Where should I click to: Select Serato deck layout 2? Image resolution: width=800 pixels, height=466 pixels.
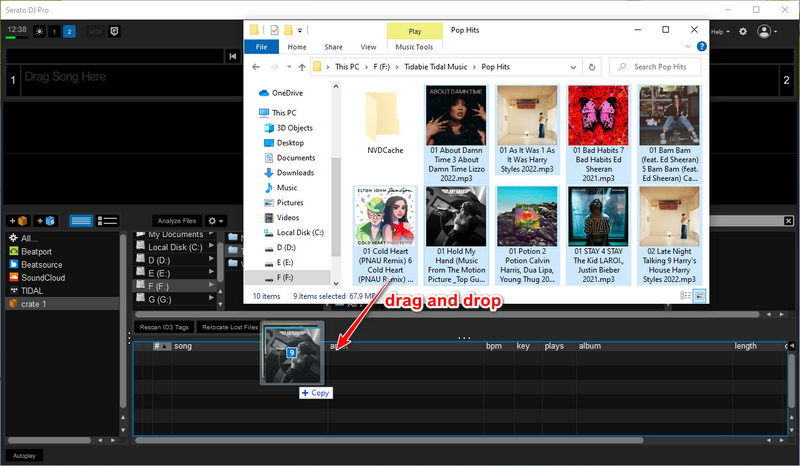pyautogui.click(x=69, y=32)
